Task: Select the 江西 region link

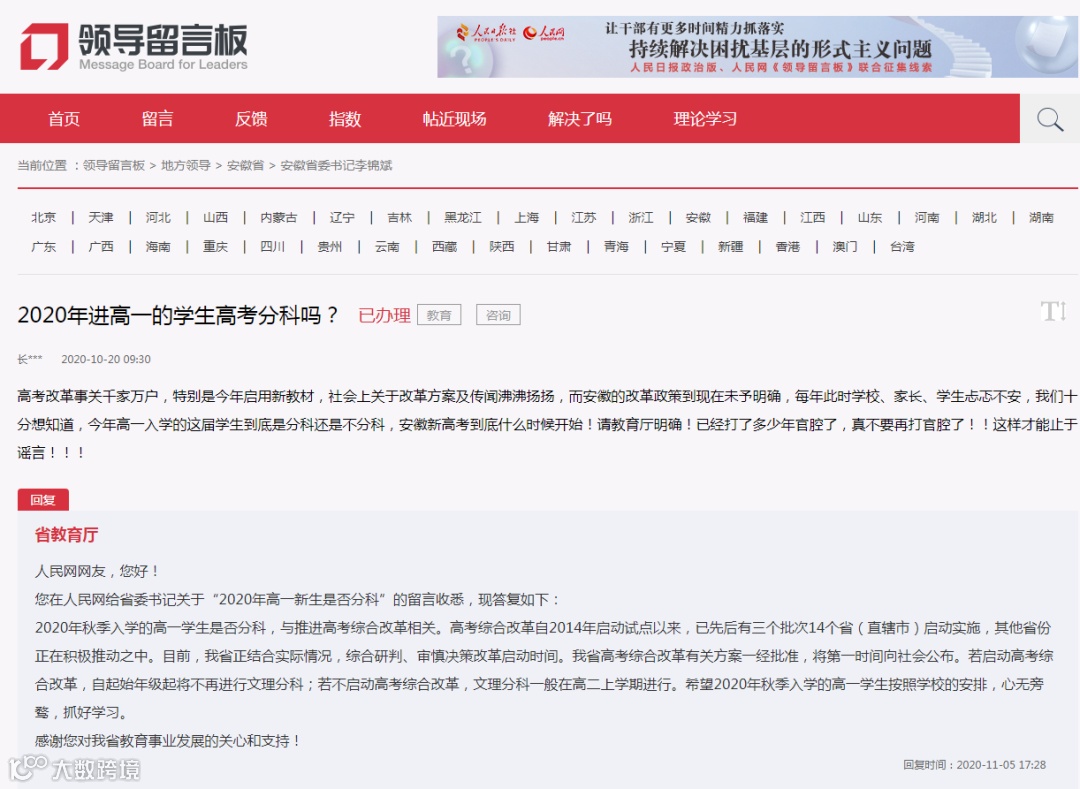Action: 813,218
